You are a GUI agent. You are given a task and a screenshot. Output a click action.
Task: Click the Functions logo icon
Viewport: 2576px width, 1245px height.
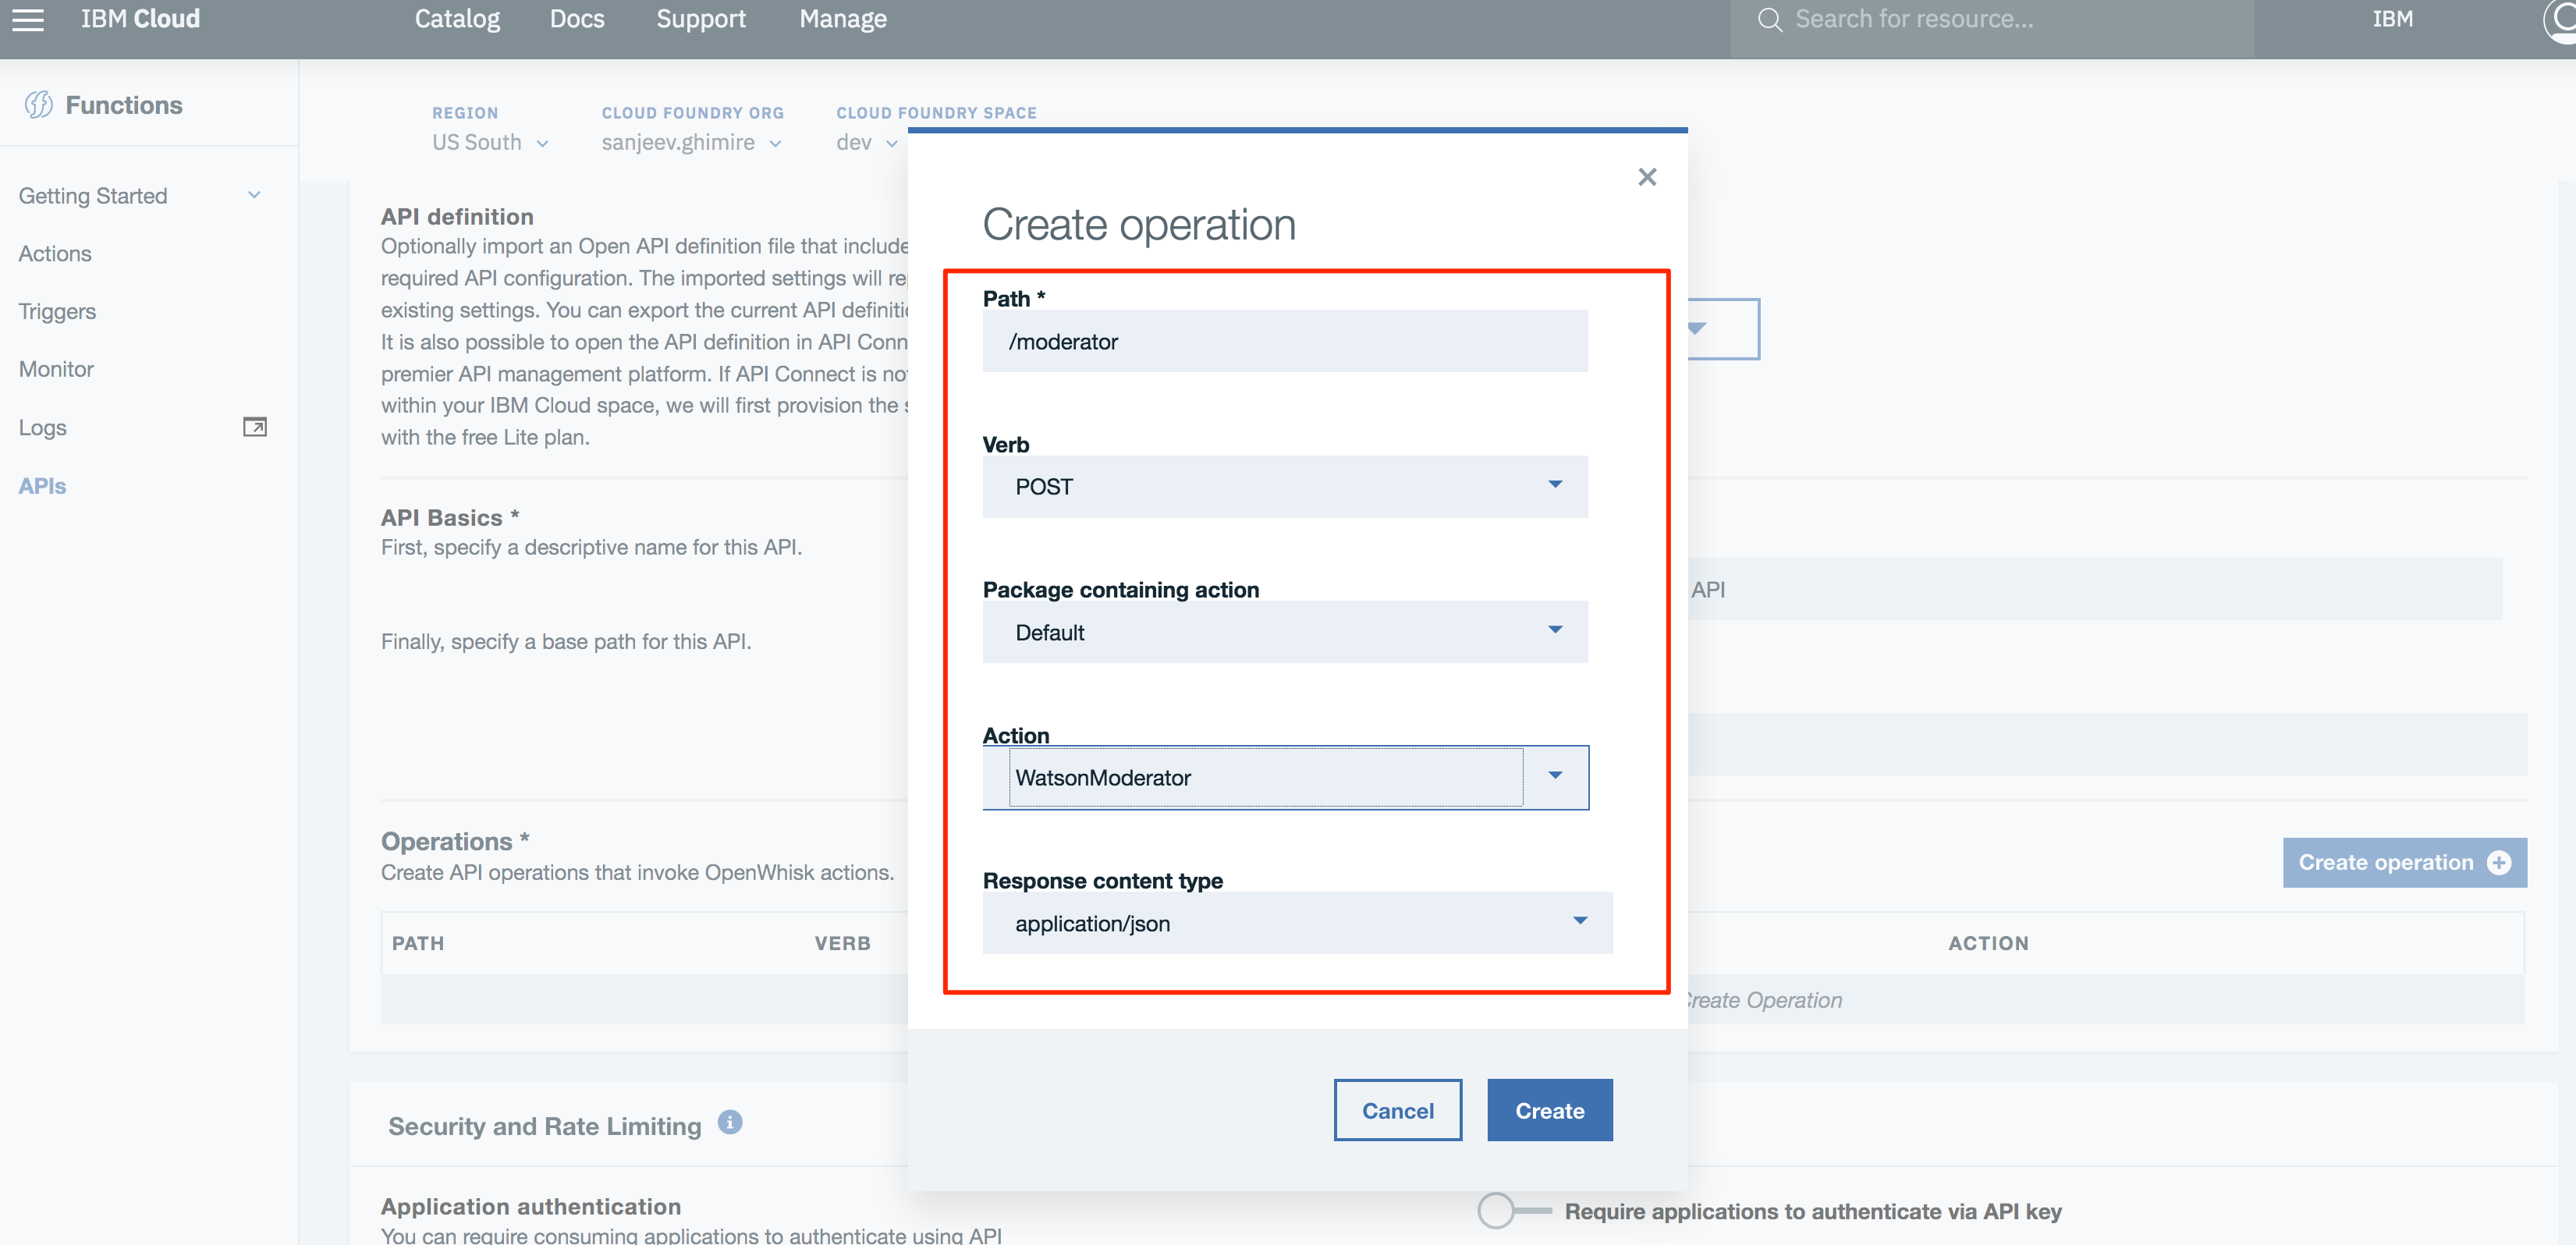pyautogui.click(x=39, y=104)
